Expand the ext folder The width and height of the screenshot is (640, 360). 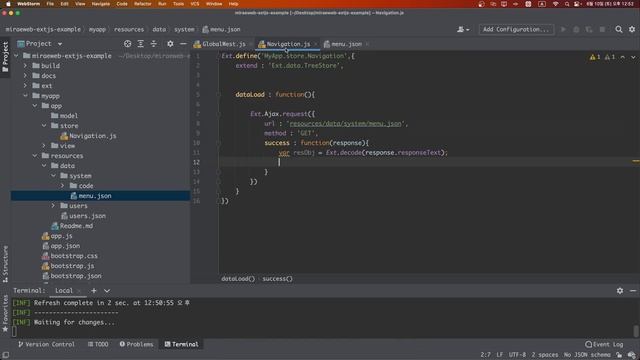pyautogui.click(x=25, y=86)
